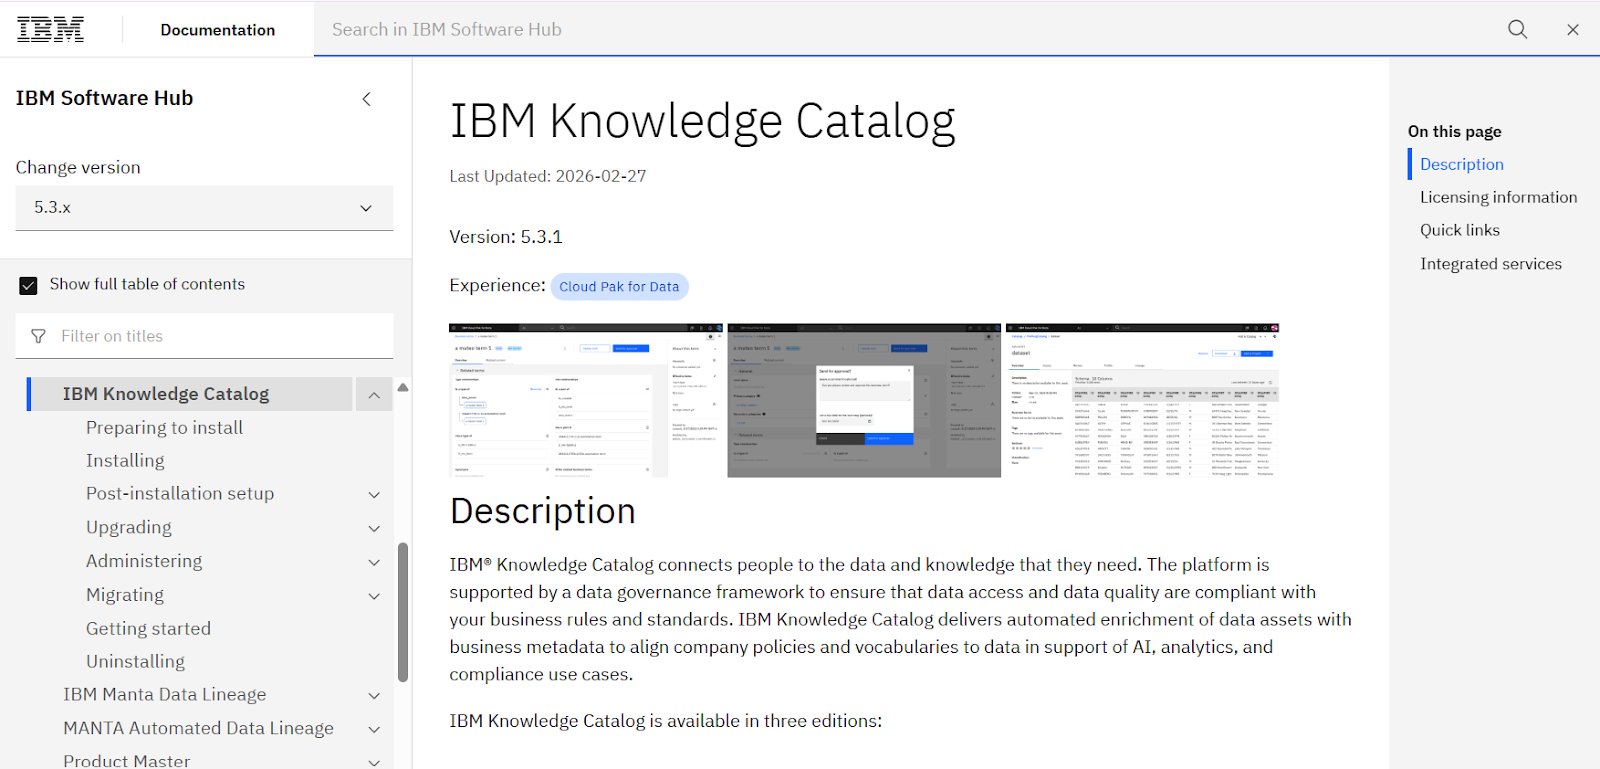Jump to Licensing information section
Viewport: 1600px width, 769px height.
tap(1498, 197)
